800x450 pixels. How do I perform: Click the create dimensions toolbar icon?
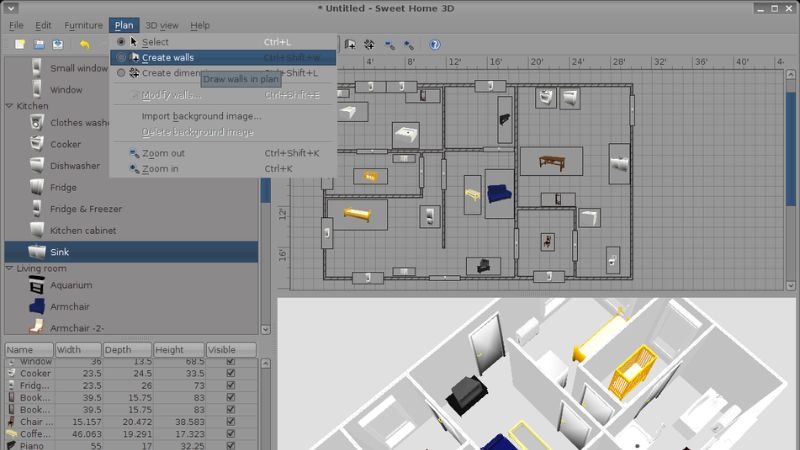[x=369, y=45]
